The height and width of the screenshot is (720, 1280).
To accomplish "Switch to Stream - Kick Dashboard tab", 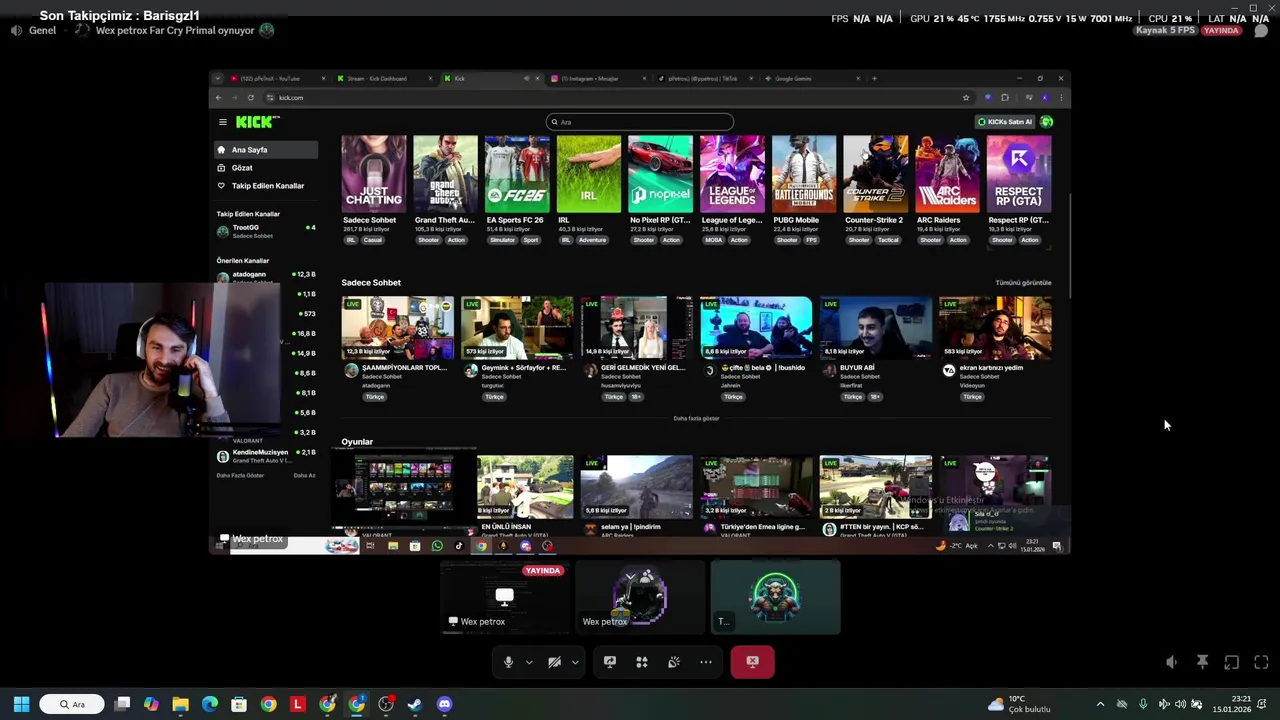I will [x=385, y=79].
